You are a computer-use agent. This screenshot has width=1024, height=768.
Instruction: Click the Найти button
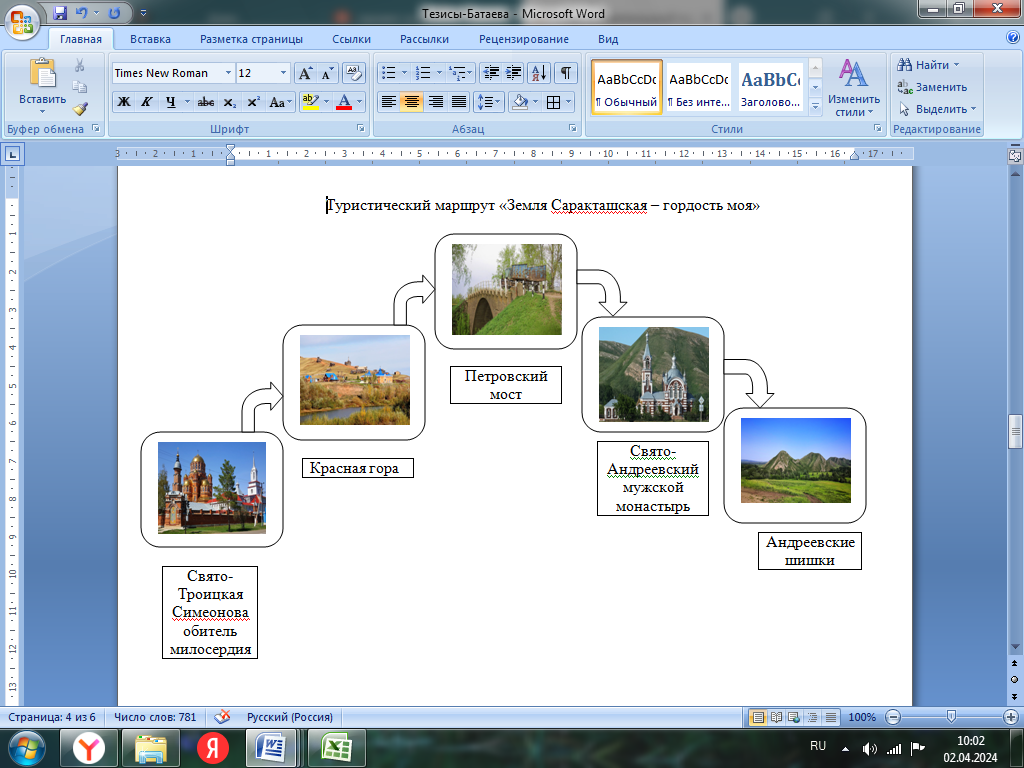click(931, 65)
